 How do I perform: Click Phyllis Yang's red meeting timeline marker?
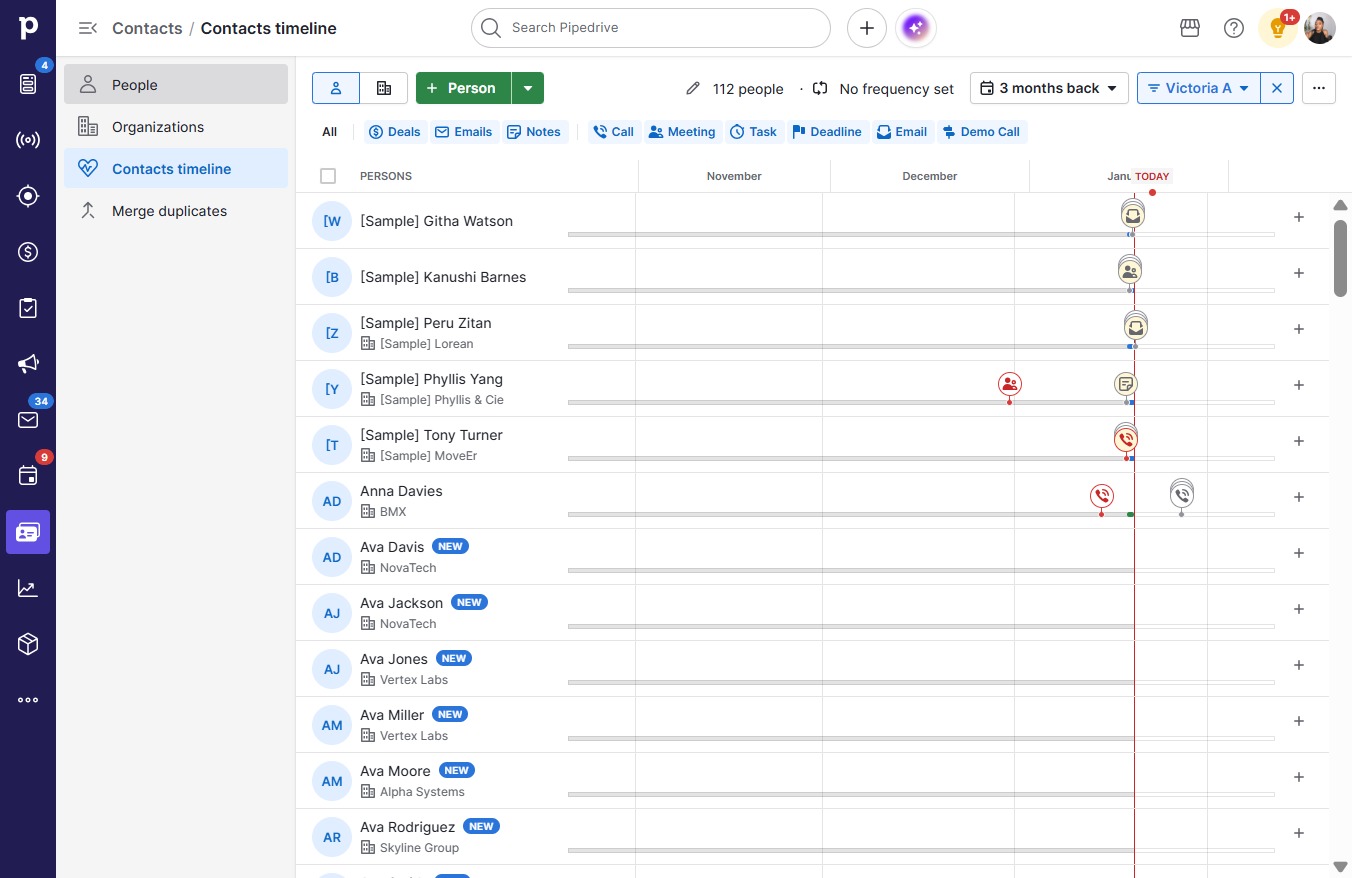point(1010,383)
